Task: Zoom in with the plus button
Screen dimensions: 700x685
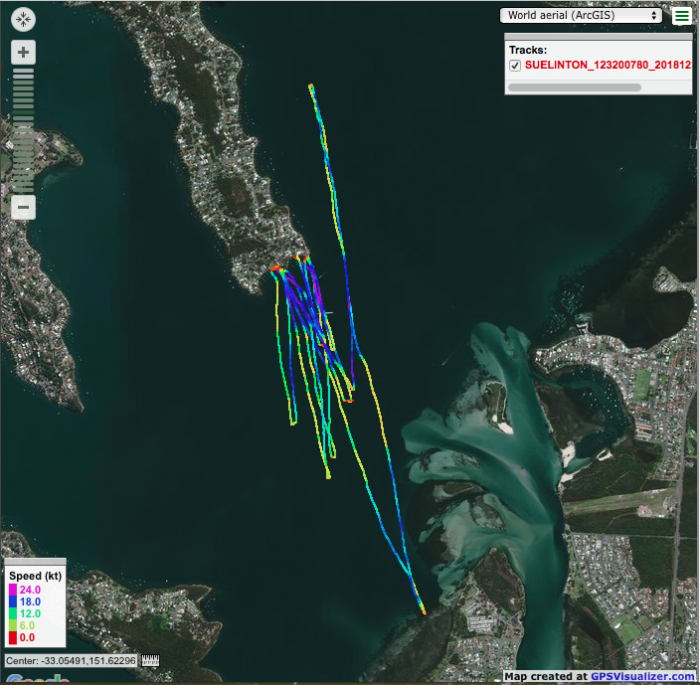Action: click(x=24, y=53)
